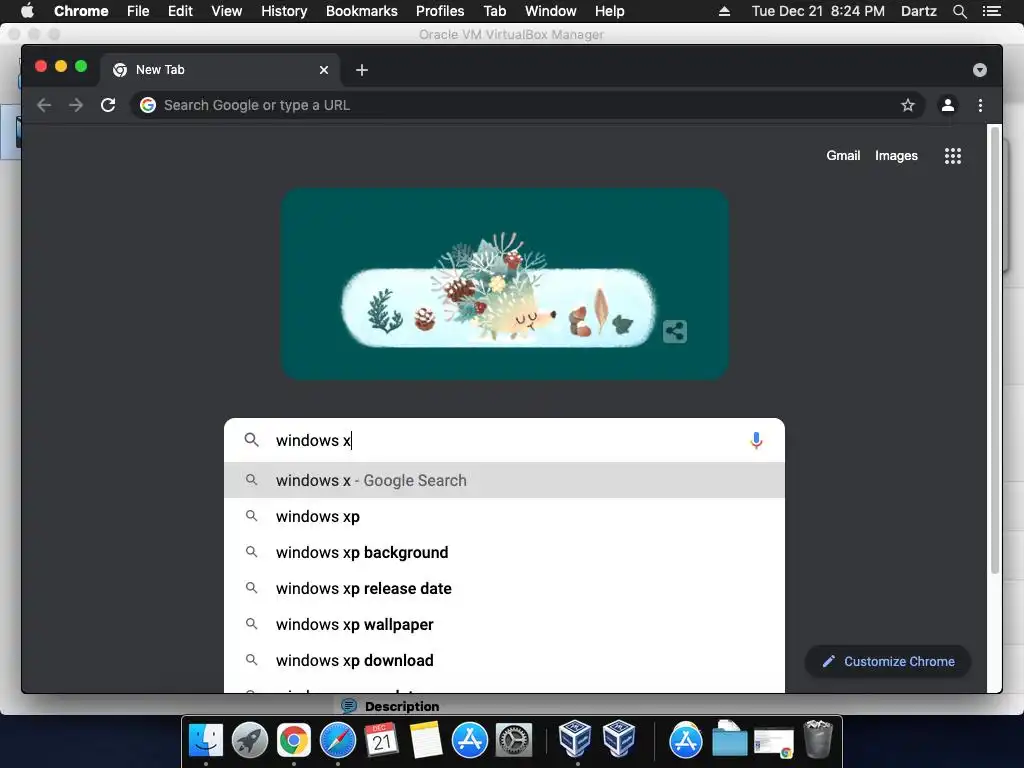Focus the Chrome address bar
The height and width of the screenshot is (768, 1024).
[528, 105]
